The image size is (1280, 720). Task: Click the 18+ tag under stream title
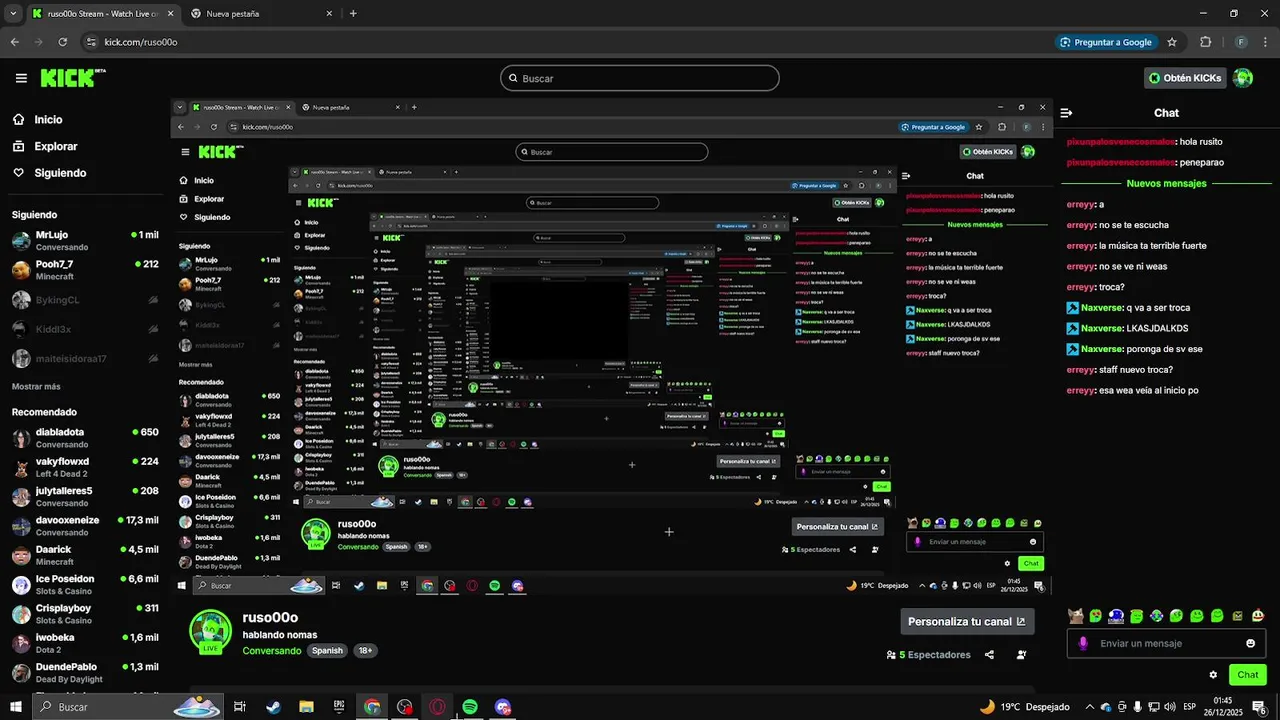pyautogui.click(x=365, y=651)
